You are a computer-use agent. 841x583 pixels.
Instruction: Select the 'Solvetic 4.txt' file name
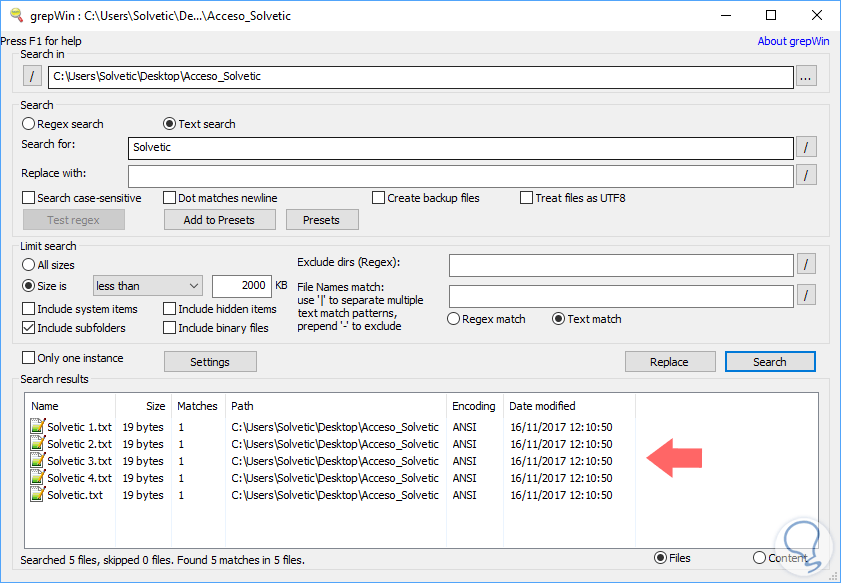point(79,478)
